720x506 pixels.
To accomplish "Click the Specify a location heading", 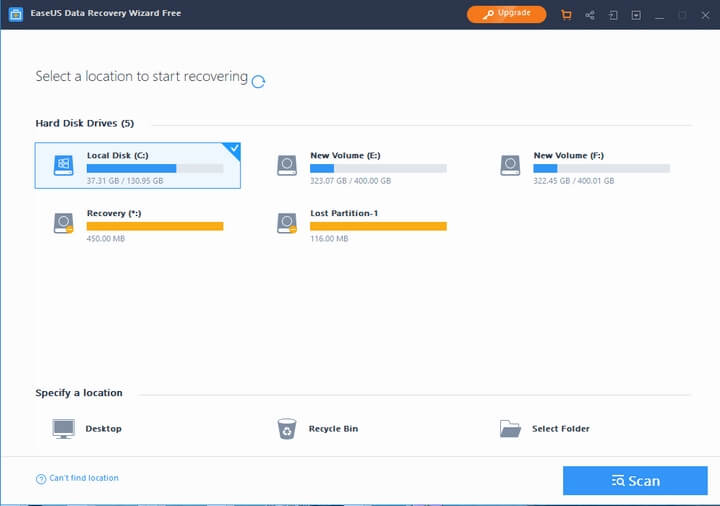I will tap(79, 393).
